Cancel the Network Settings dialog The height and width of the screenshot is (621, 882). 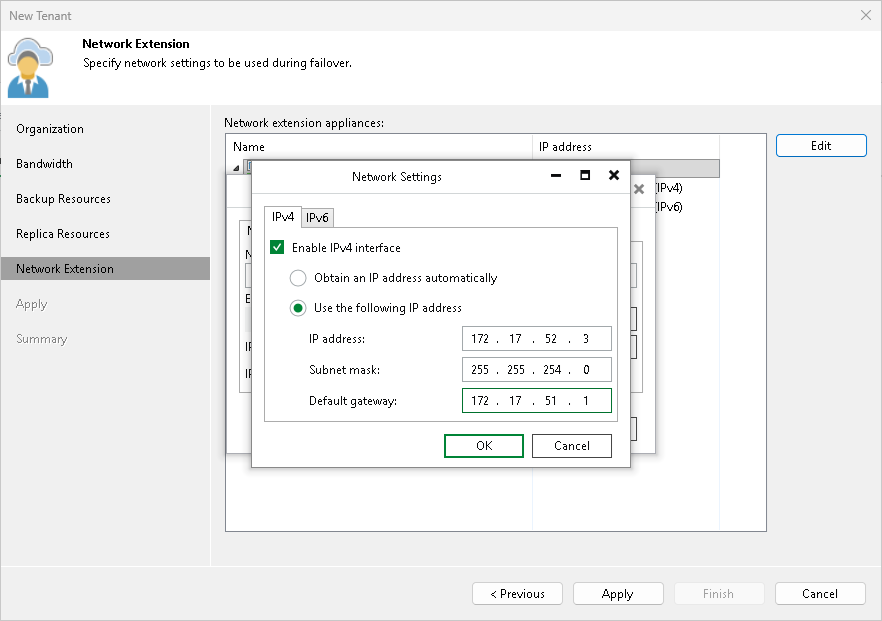coord(572,446)
